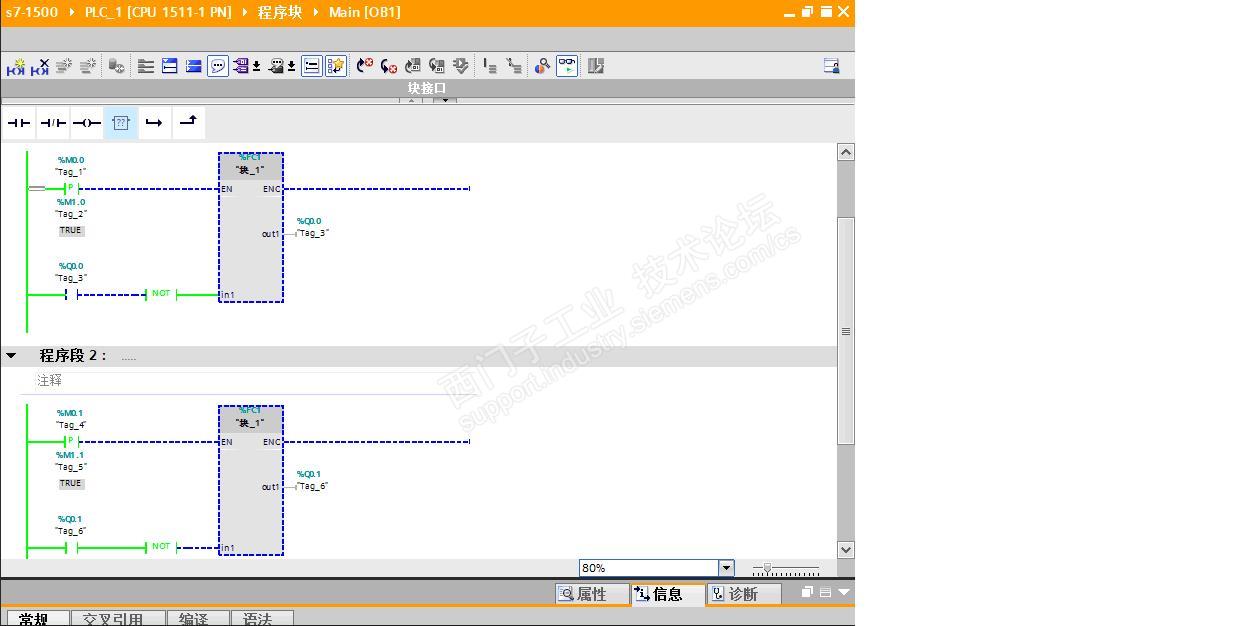Click inspector panel layout icon

(x=825, y=592)
